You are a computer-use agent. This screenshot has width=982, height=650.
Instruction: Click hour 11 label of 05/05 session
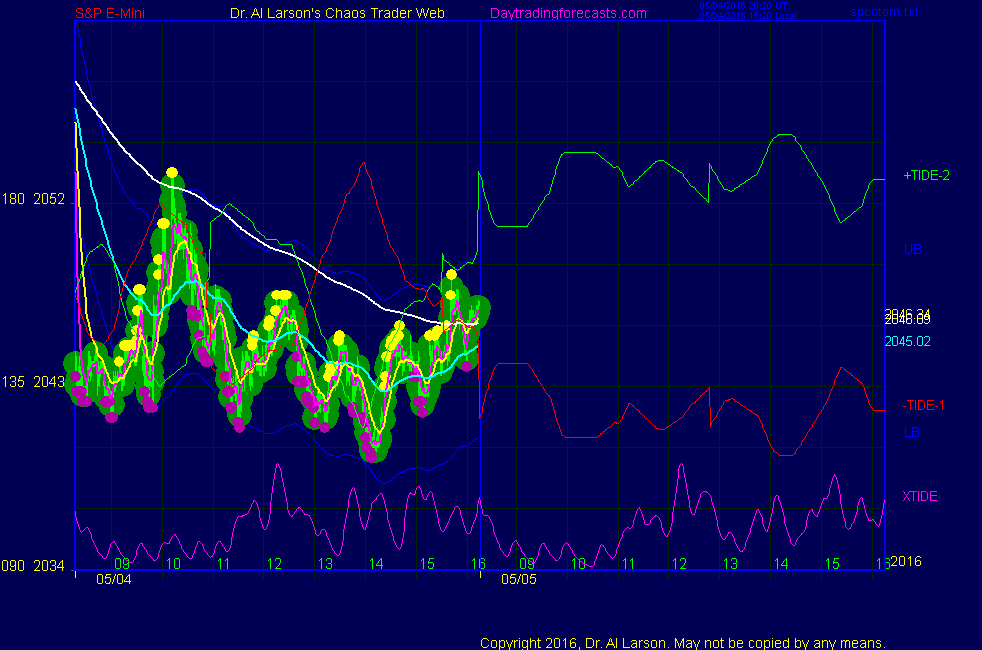point(628,564)
